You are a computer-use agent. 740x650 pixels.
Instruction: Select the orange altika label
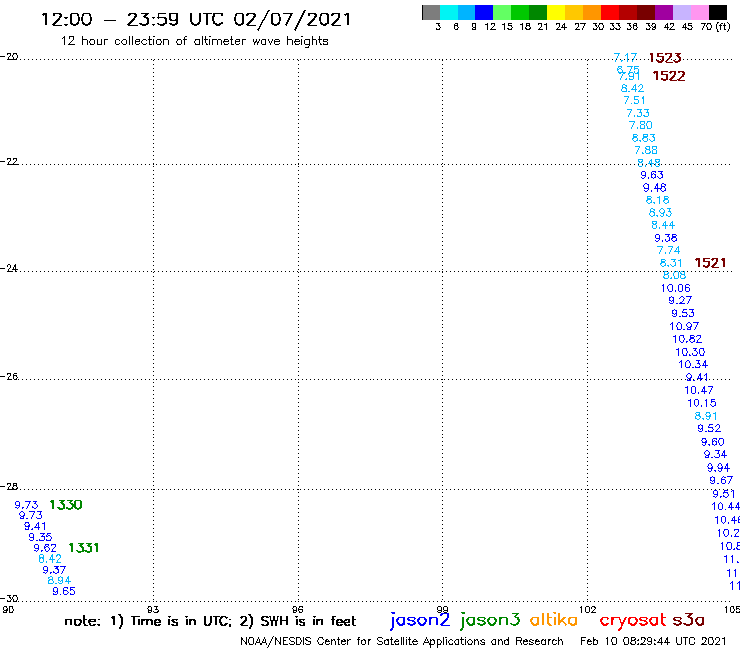pyautogui.click(x=554, y=620)
